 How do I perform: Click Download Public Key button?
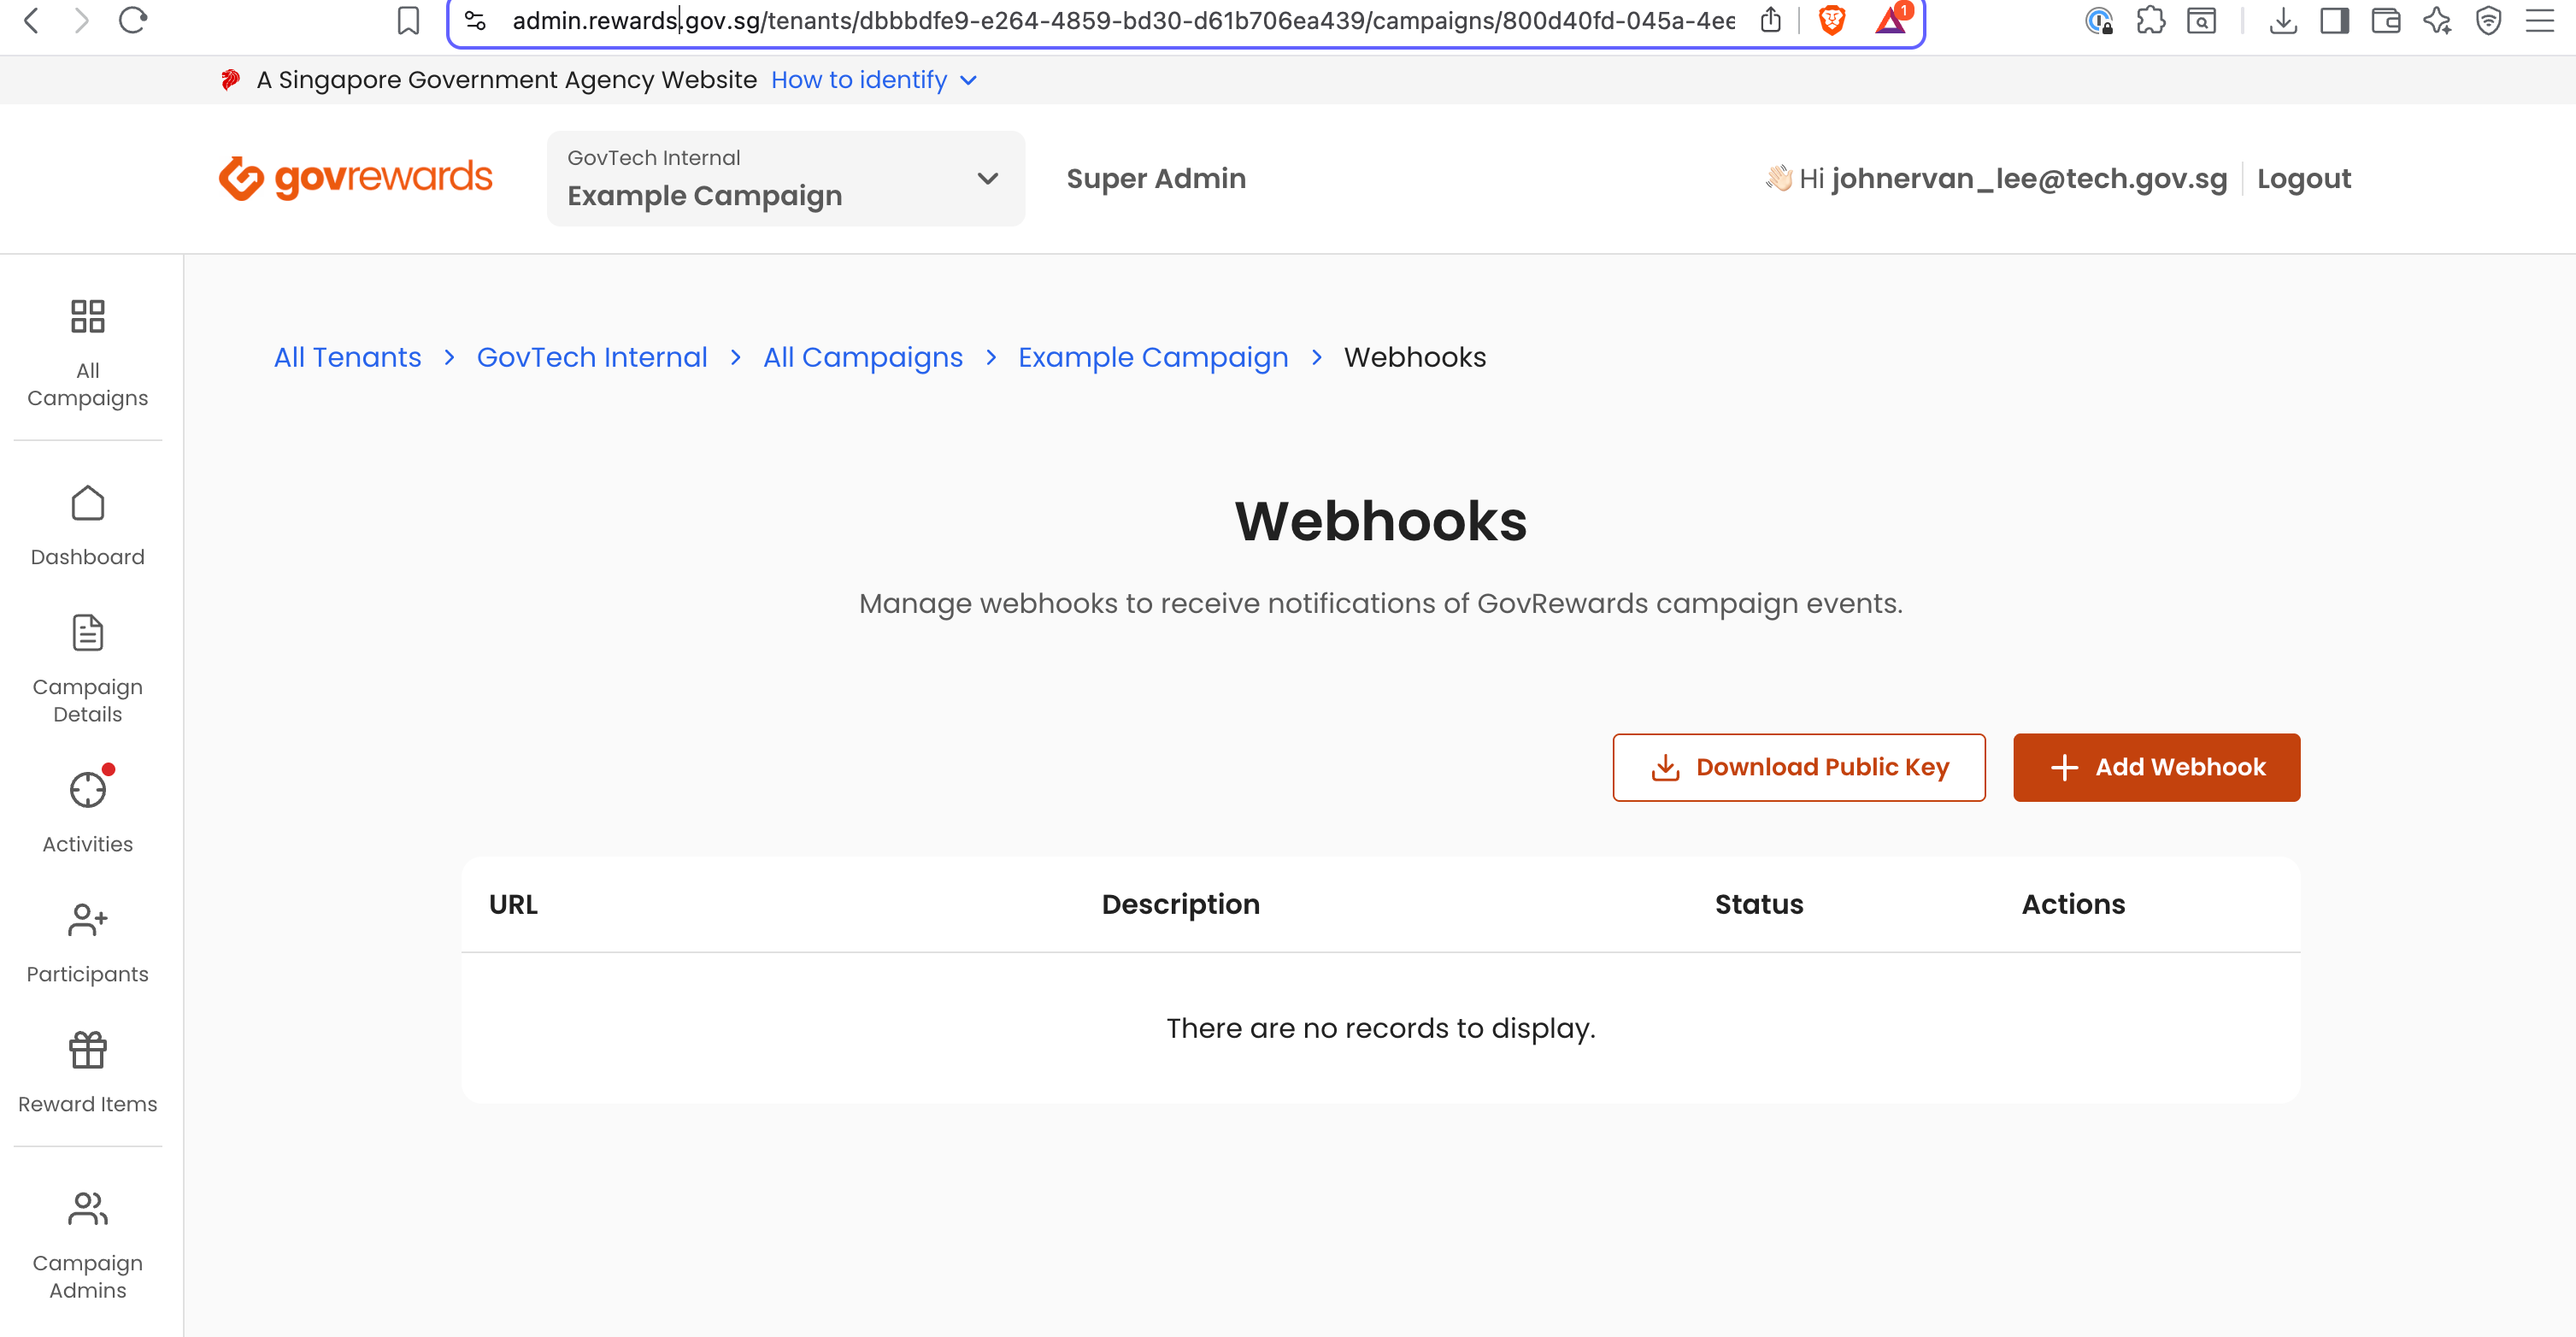tap(1799, 767)
